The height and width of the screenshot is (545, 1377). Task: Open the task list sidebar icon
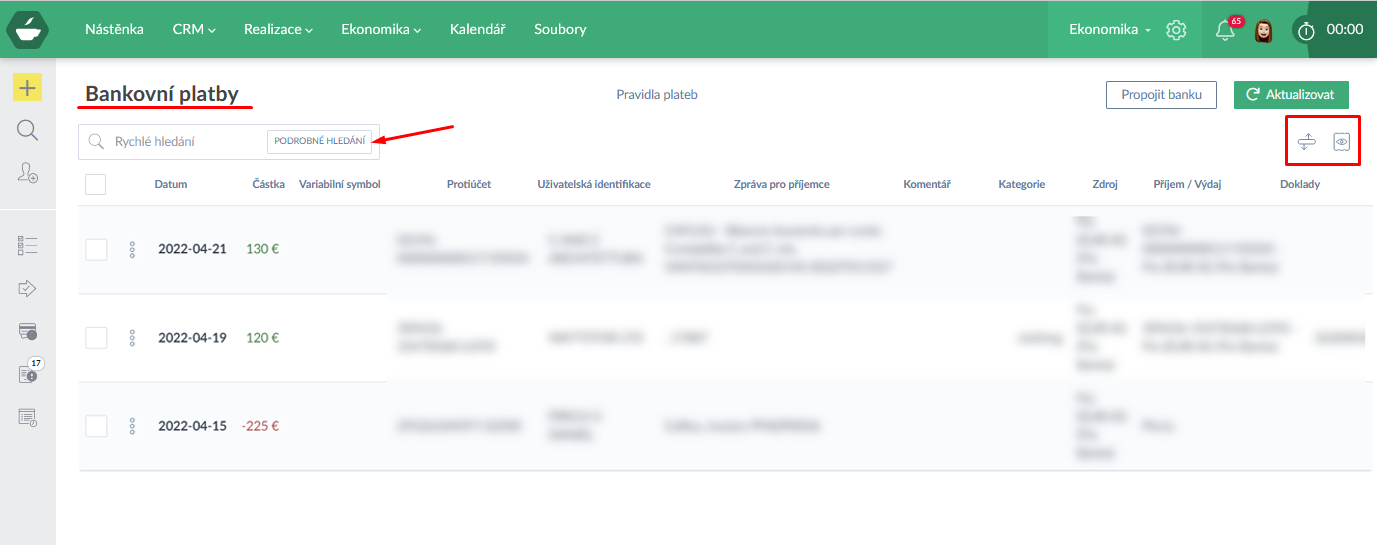point(27,245)
